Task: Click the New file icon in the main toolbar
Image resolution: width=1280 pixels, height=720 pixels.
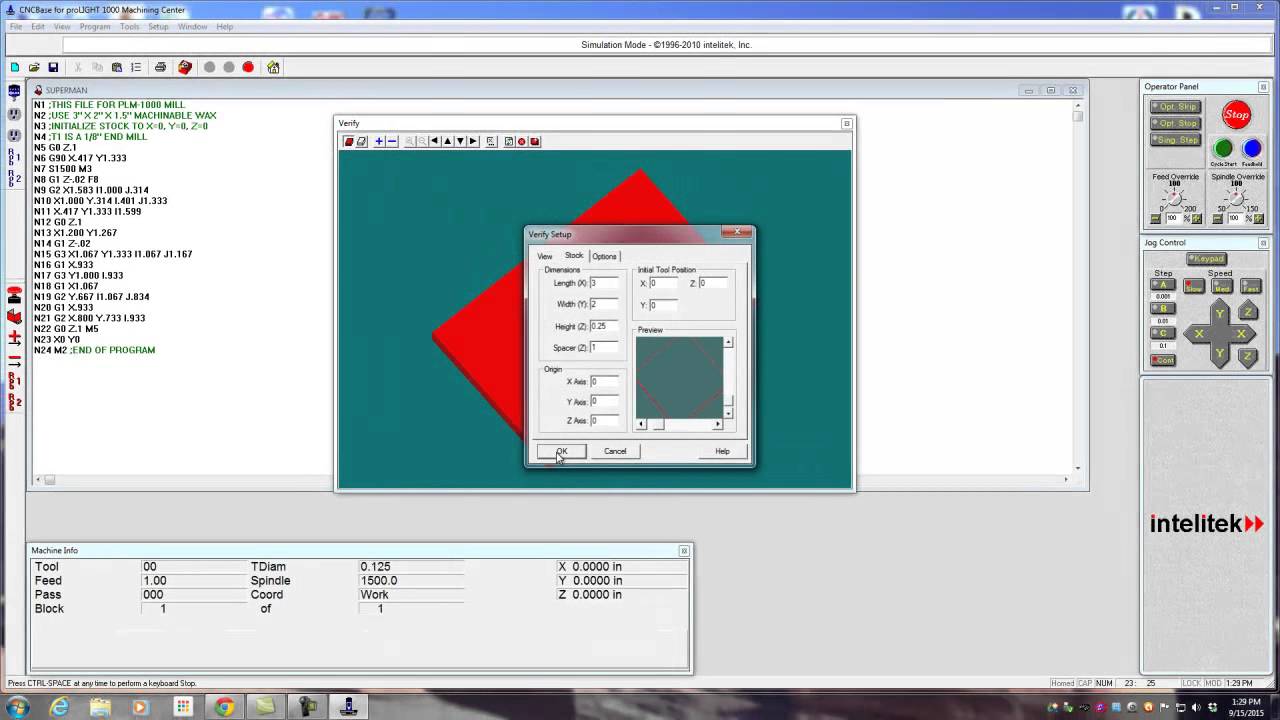Action: pyautogui.click(x=15, y=67)
